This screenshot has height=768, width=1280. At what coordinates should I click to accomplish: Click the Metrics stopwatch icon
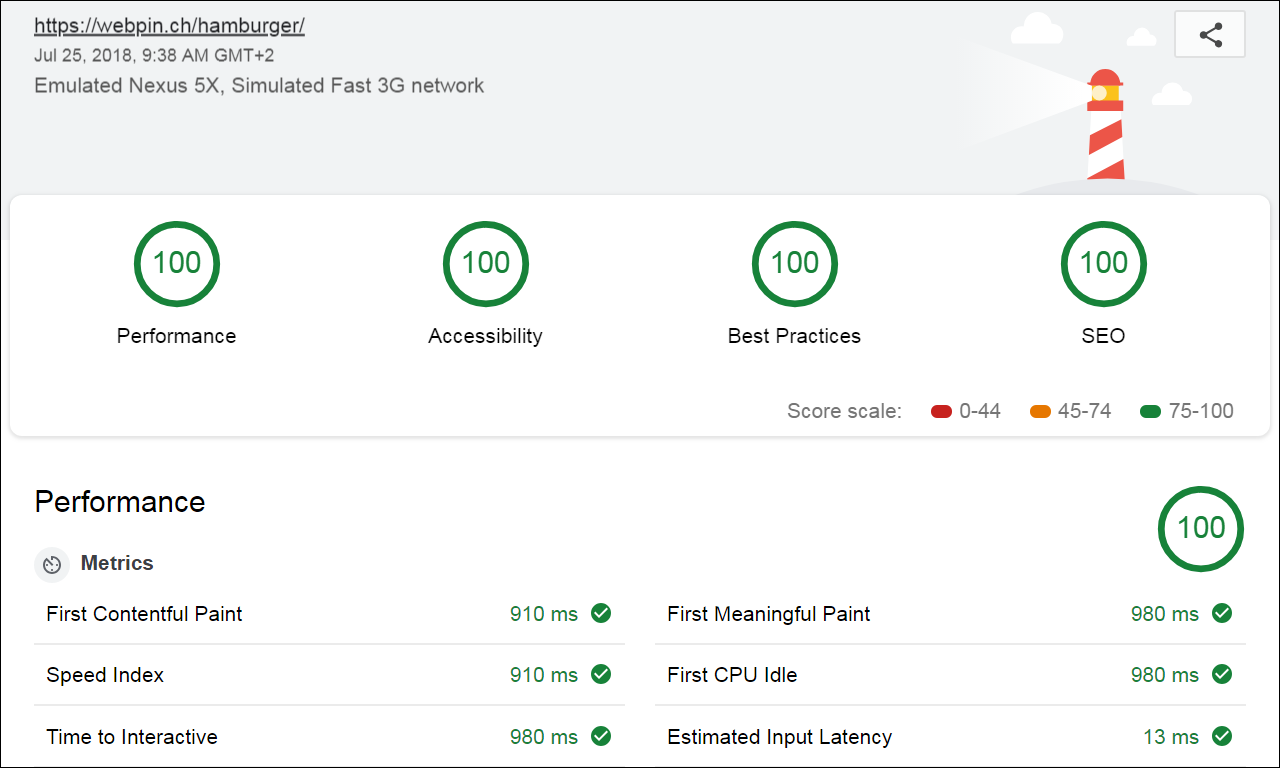coord(52,564)
